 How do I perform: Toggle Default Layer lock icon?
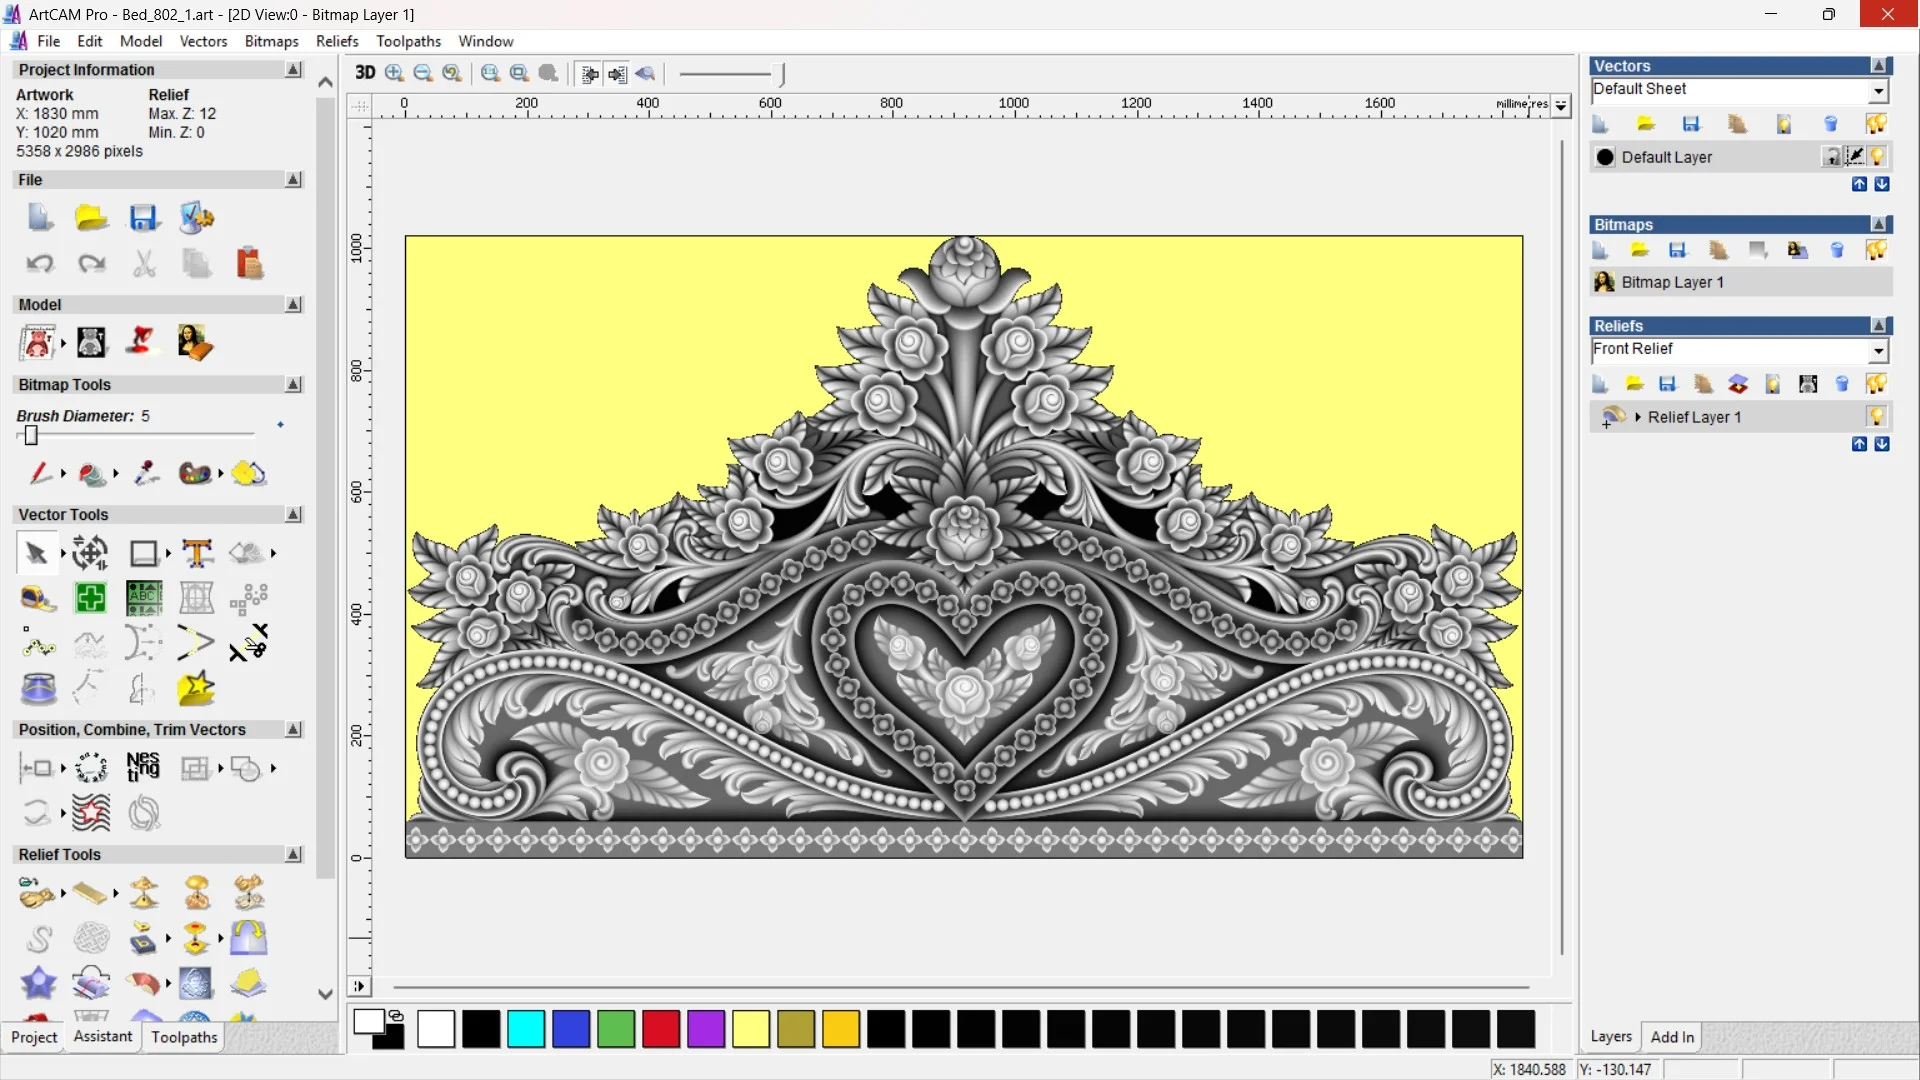[x=1831, y=157]
